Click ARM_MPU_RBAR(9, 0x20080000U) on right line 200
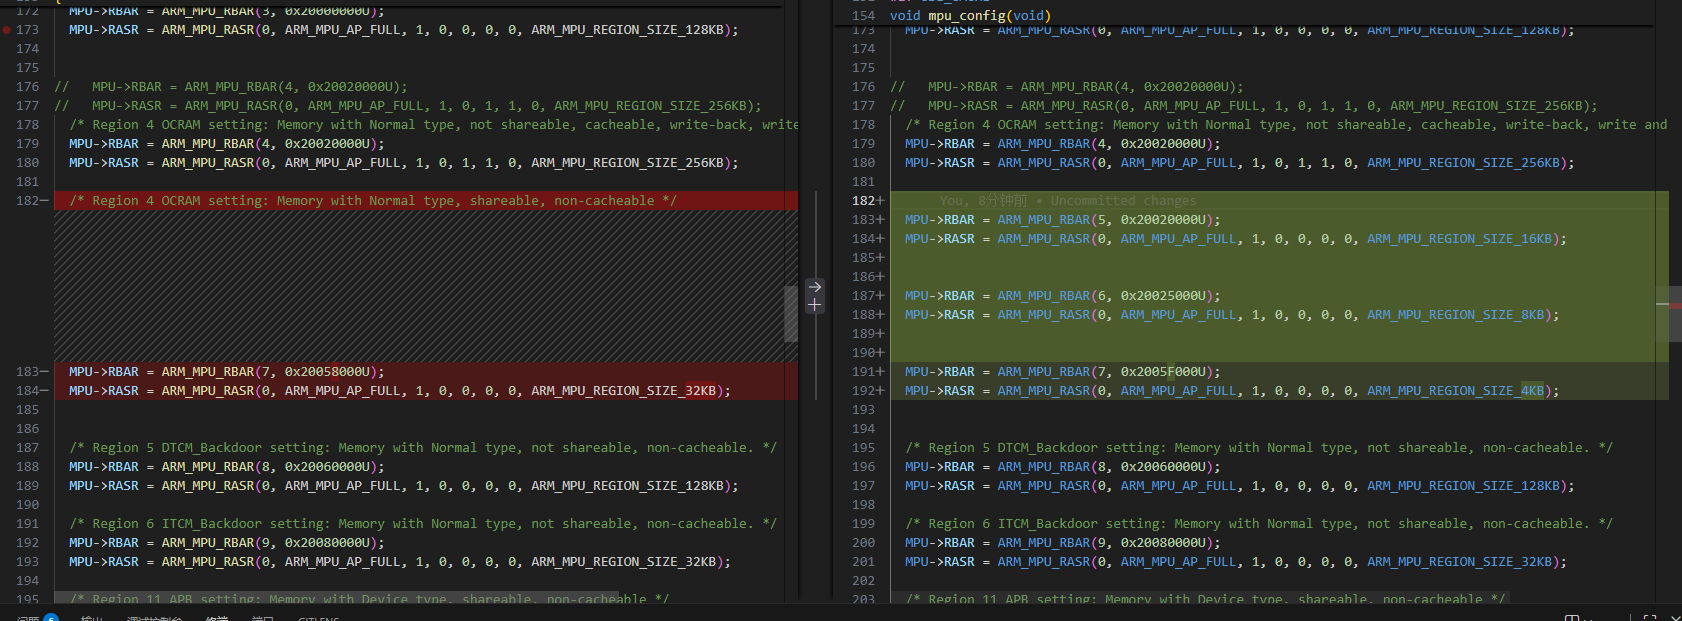The height and width of the screenshot is (621, 1682). [x=1105, y=543]
